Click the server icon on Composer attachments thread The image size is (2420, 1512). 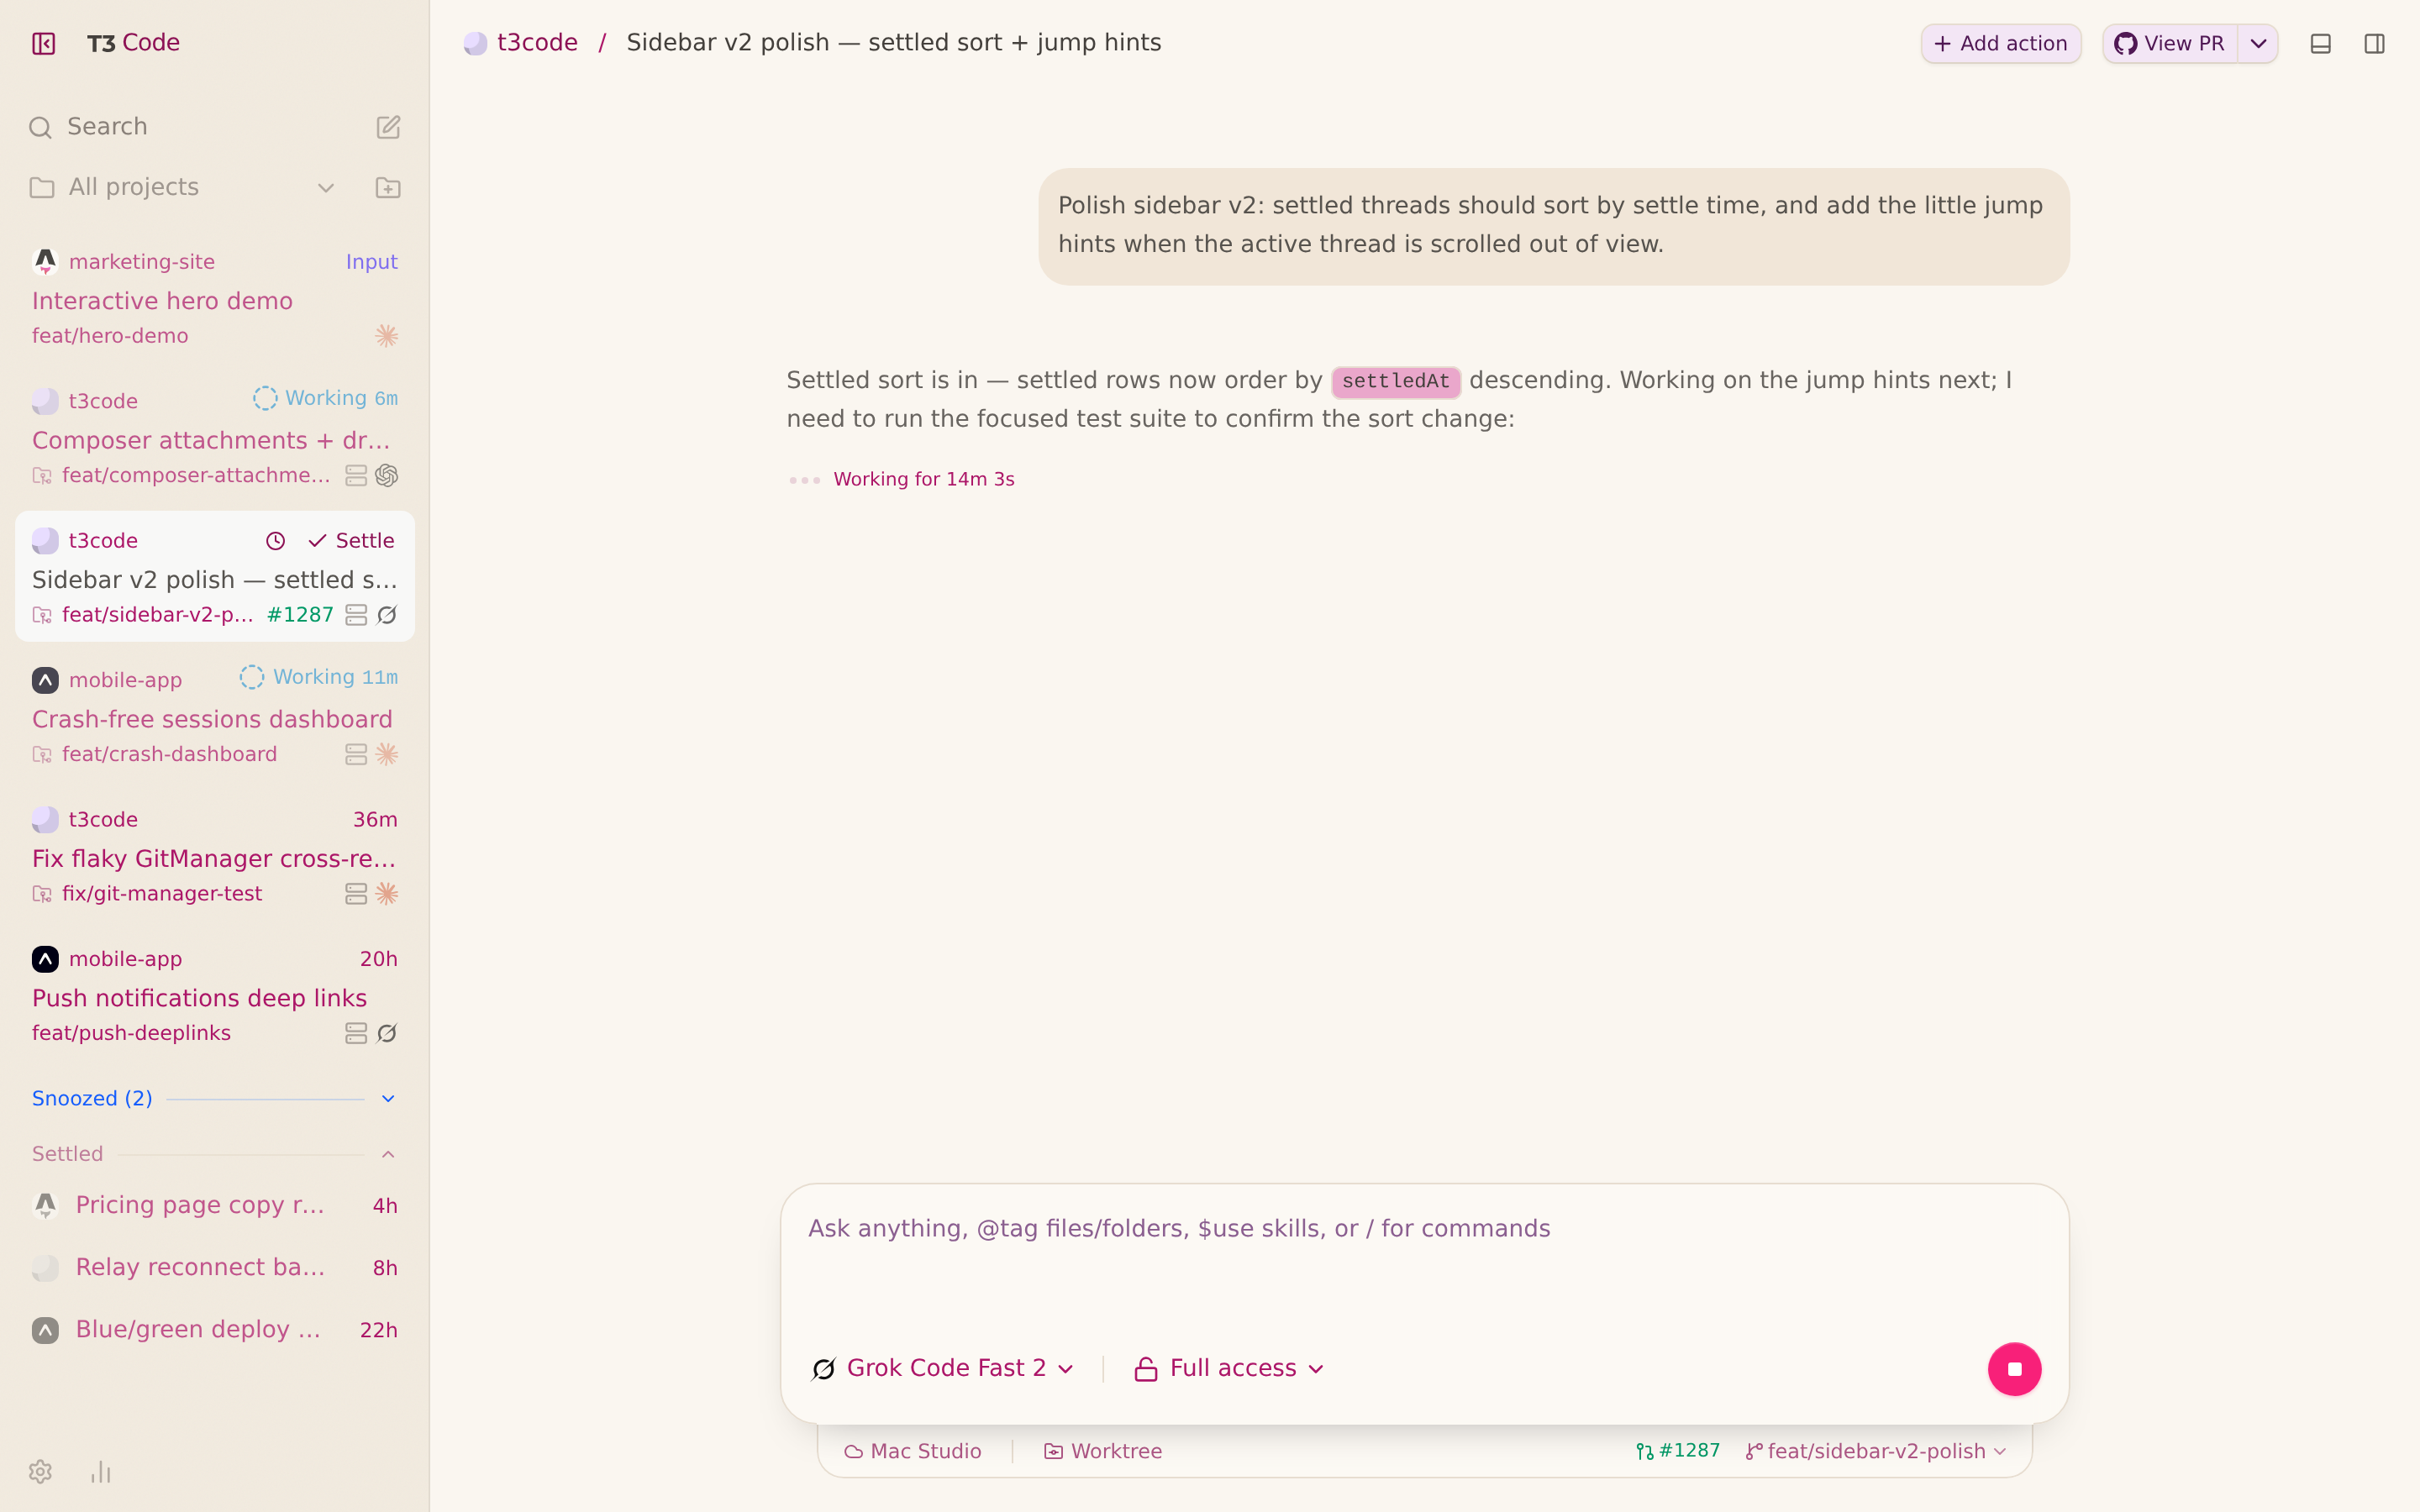pyautogui.click(x=356, y=475)
